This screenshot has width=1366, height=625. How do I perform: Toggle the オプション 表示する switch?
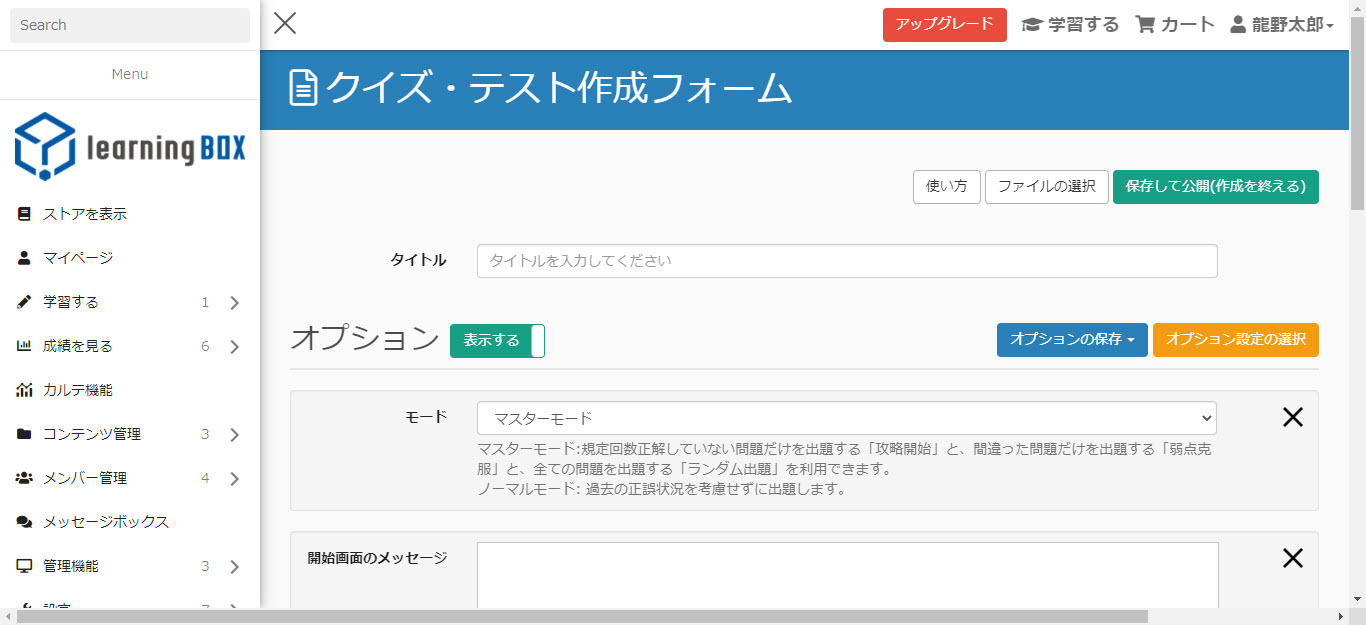497,341
